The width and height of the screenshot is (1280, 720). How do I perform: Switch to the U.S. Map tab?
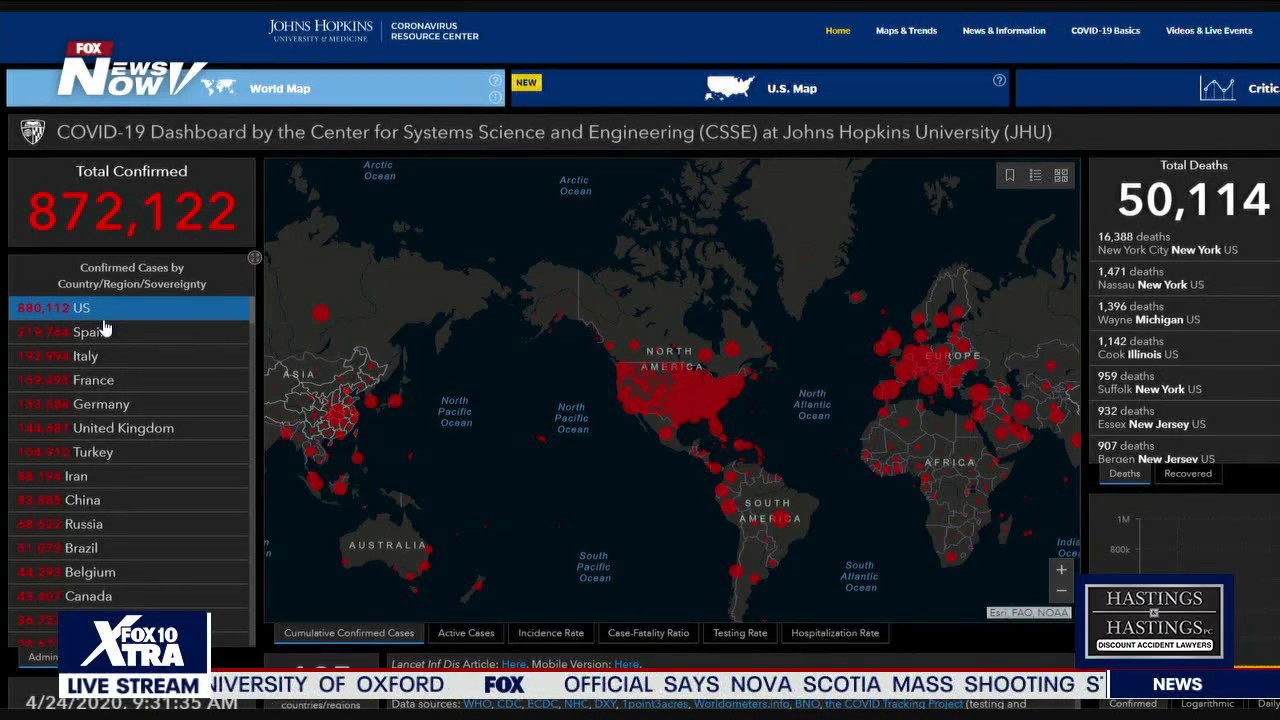761,88
